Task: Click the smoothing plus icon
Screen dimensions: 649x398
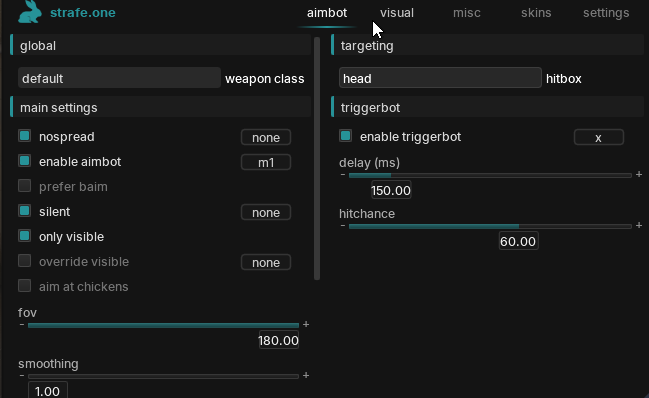Action: [306, 375]
